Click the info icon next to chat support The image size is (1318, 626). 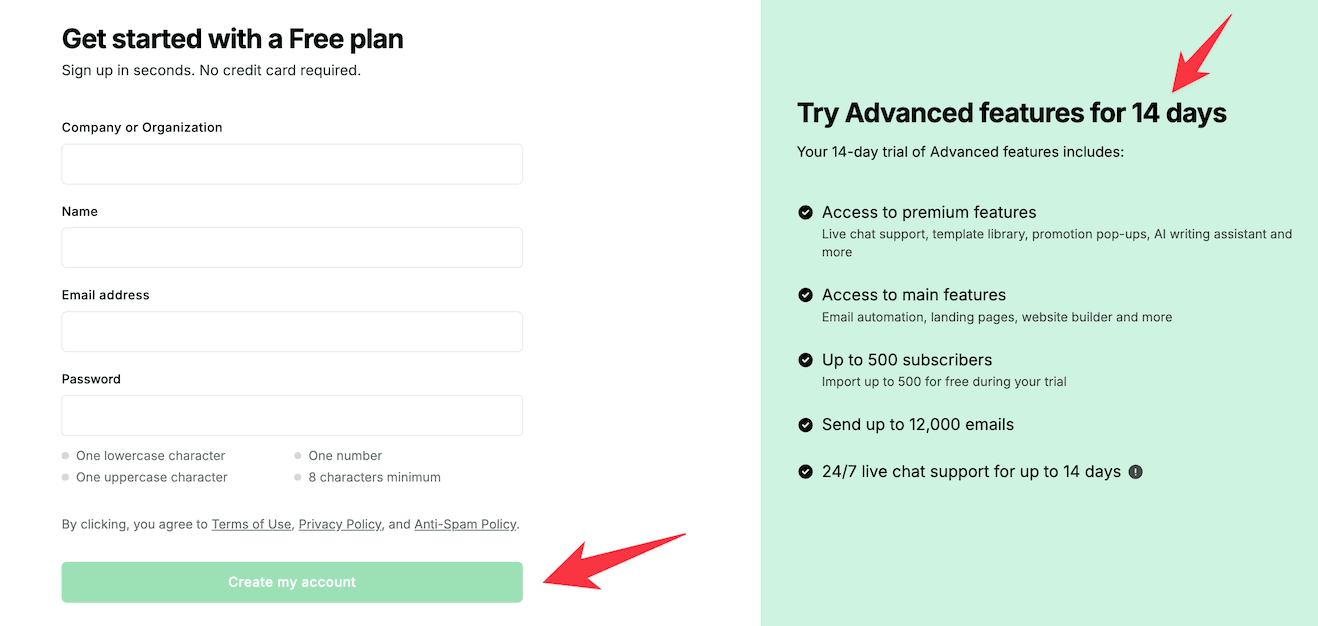[1135, 471]
